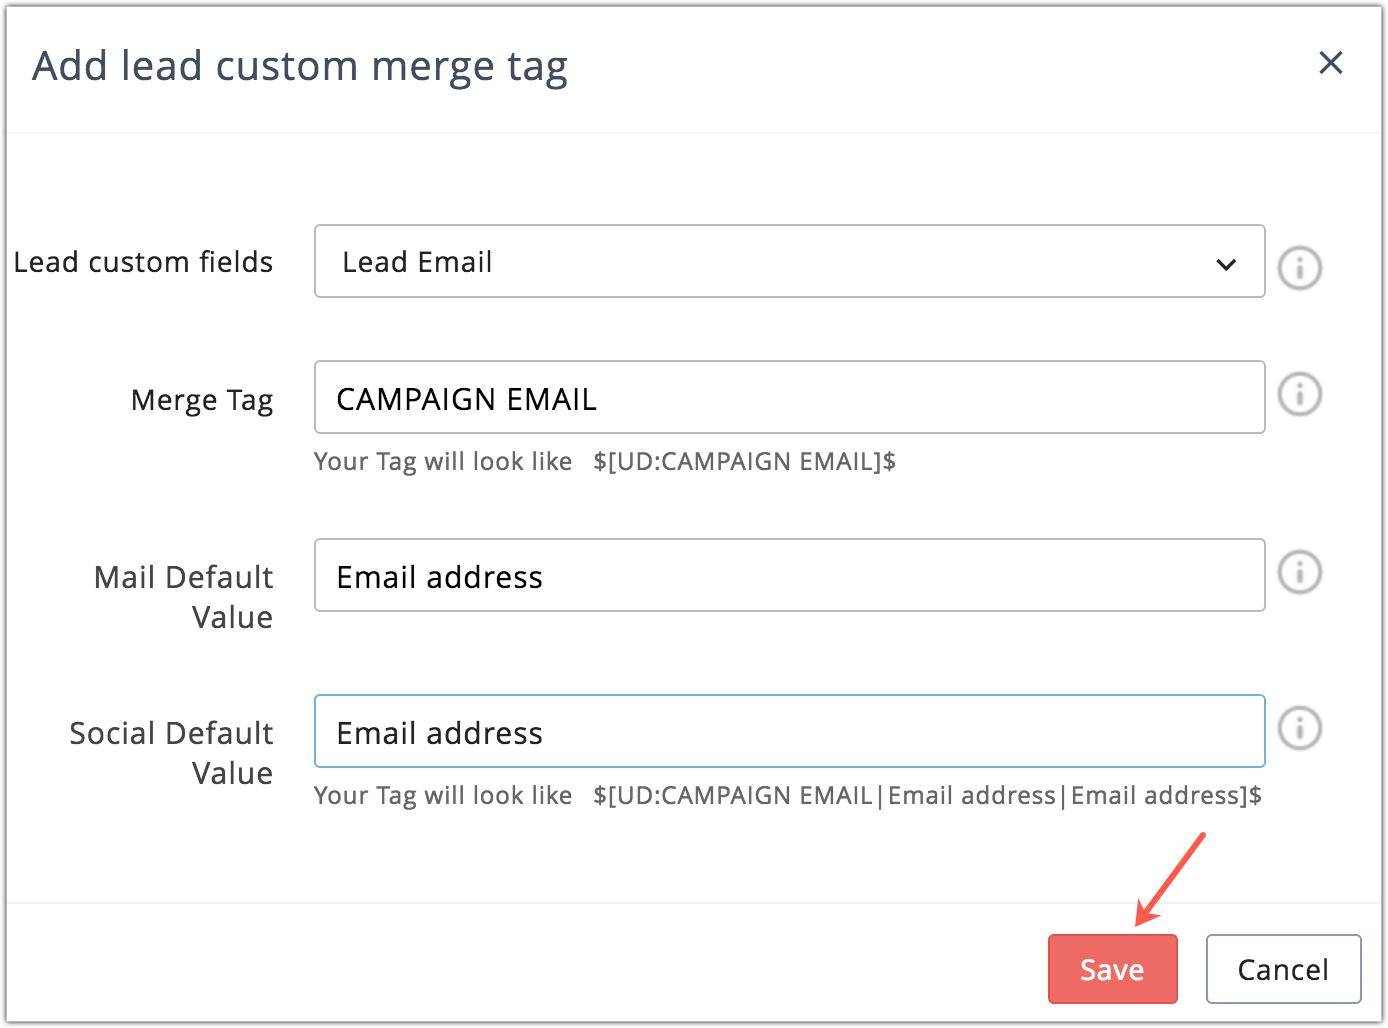Click the Social Default Value label
This screenshot has height=1028, width=1388.
[x=172, y=753]
